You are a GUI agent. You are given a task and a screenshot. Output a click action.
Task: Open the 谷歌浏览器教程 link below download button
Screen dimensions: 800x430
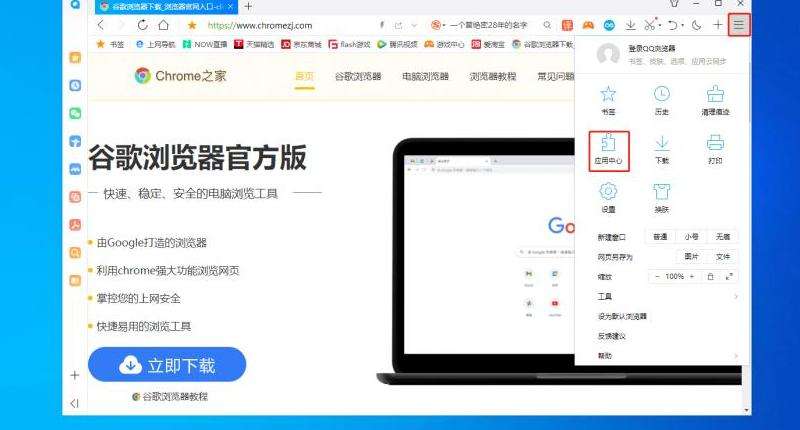click(x=170, y=396)
